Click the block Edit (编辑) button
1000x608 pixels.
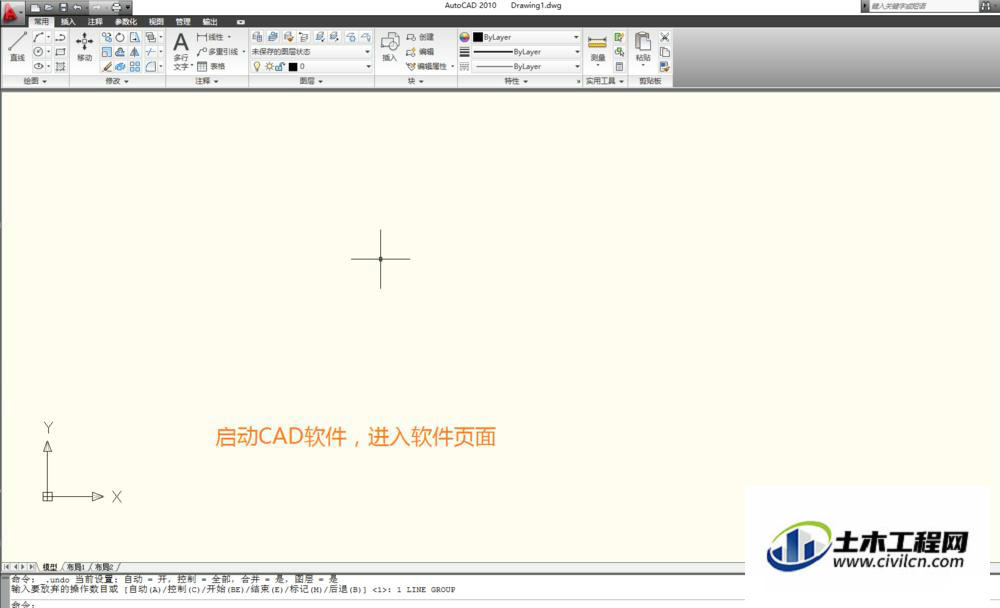pos(420,52)
